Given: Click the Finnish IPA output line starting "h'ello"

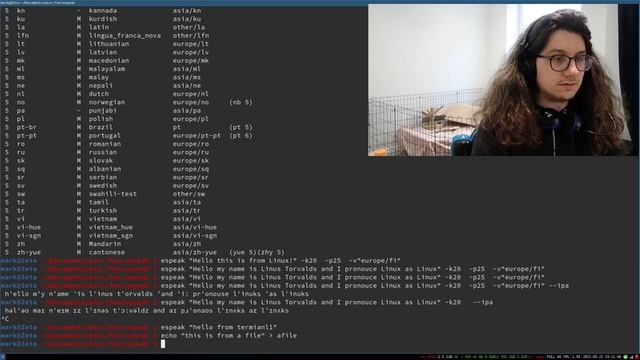Looking at the screenshot, I should [157, 294].
